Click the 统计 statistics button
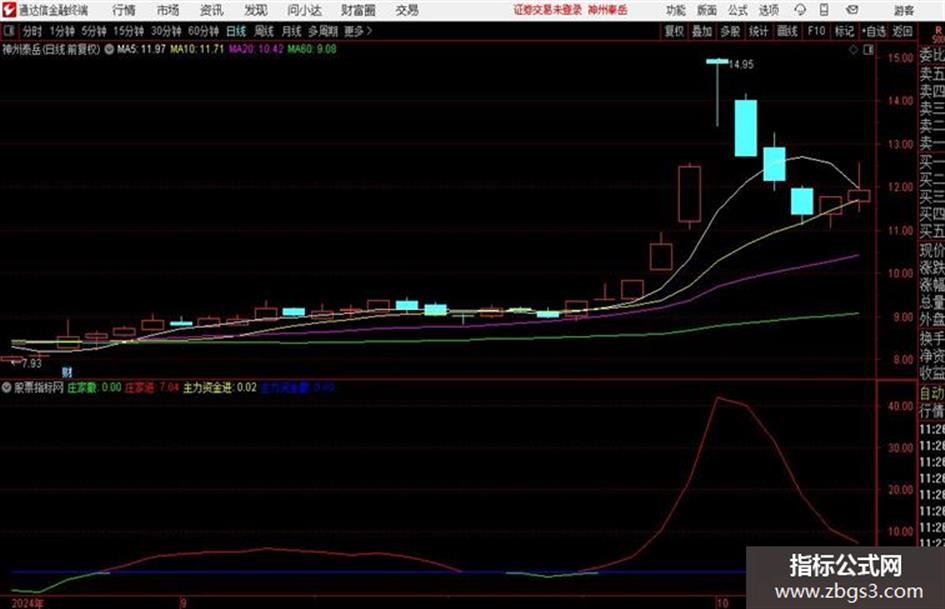Screen dimensions: 945x609 (x=759, y=31)
